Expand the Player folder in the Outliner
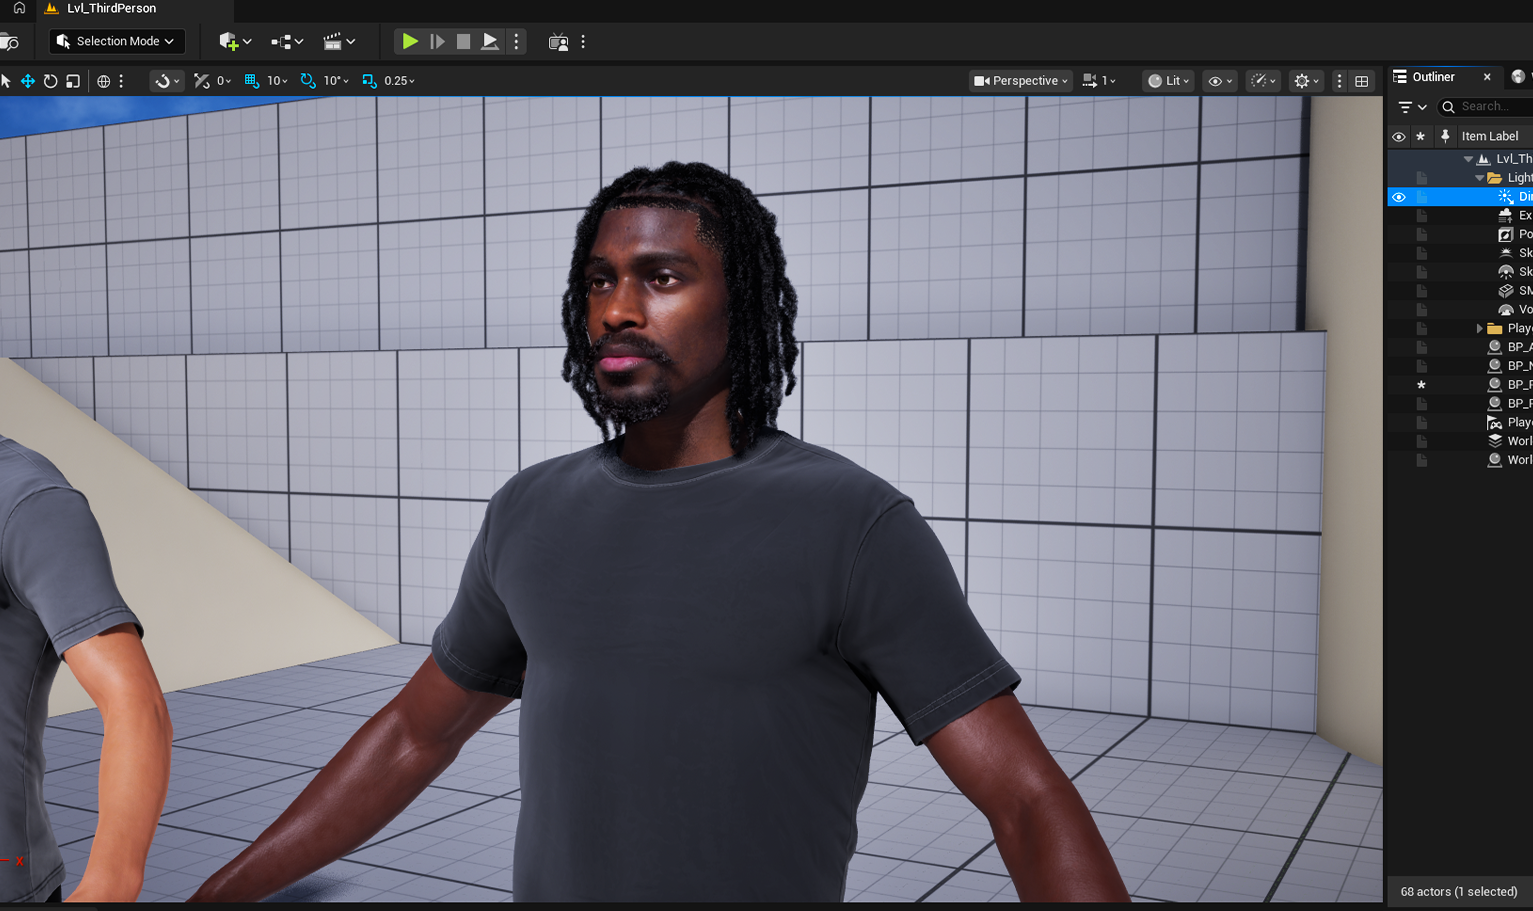The width and height of the screenshot is (1533, 911). point(1480,327)
